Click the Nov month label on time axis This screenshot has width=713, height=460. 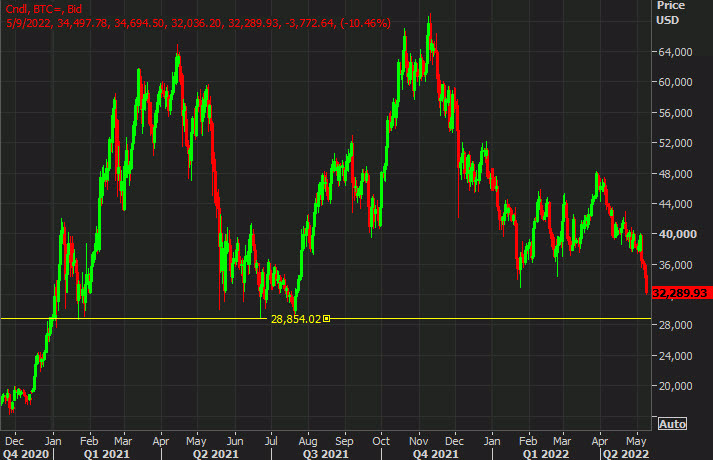418,439
